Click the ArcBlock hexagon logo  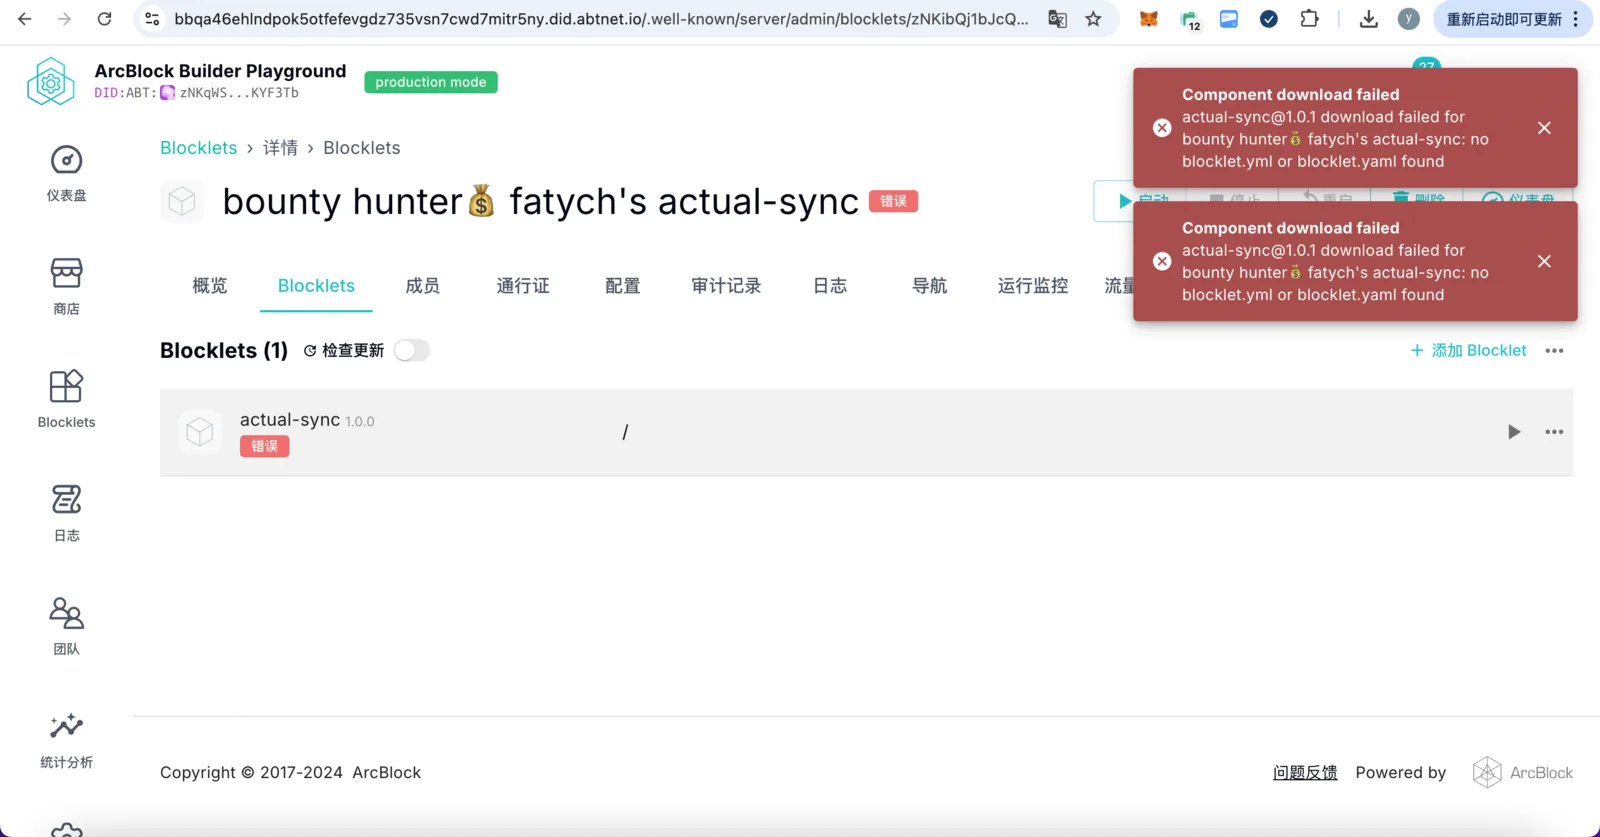51,81
